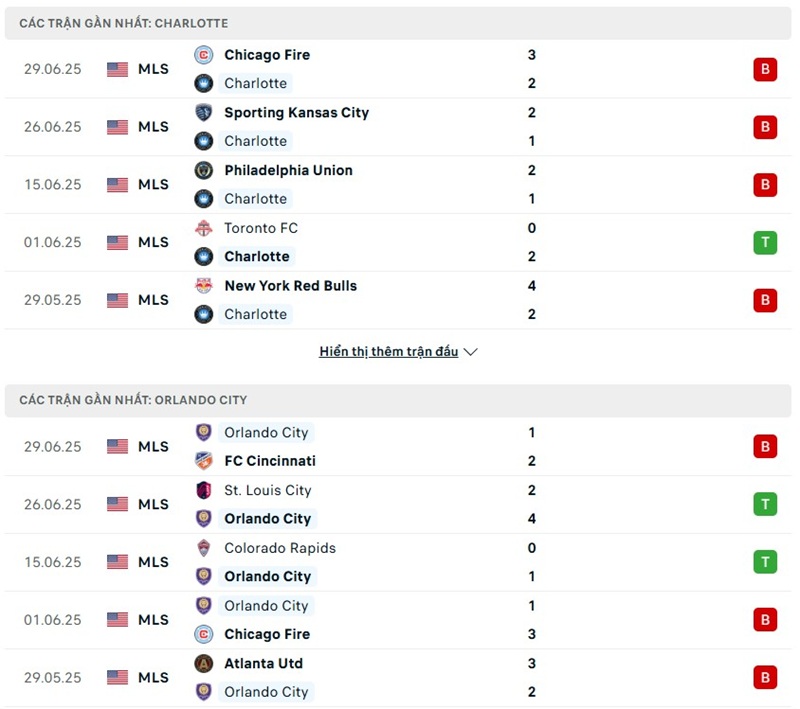Click the chevron beside Hiển thị thêm trận đấu
The width and height of the screenshot is (800, 709).
[470, 352]
